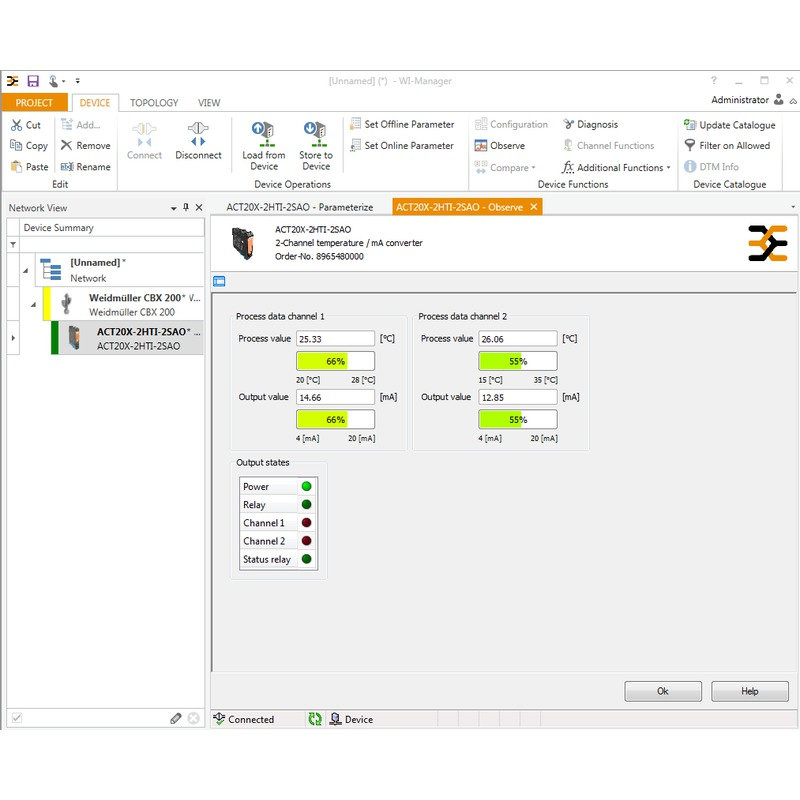
Task: Switch to ACT20X-2HTI-2SAO - Parameterize tab
Action: click(299, 207)
